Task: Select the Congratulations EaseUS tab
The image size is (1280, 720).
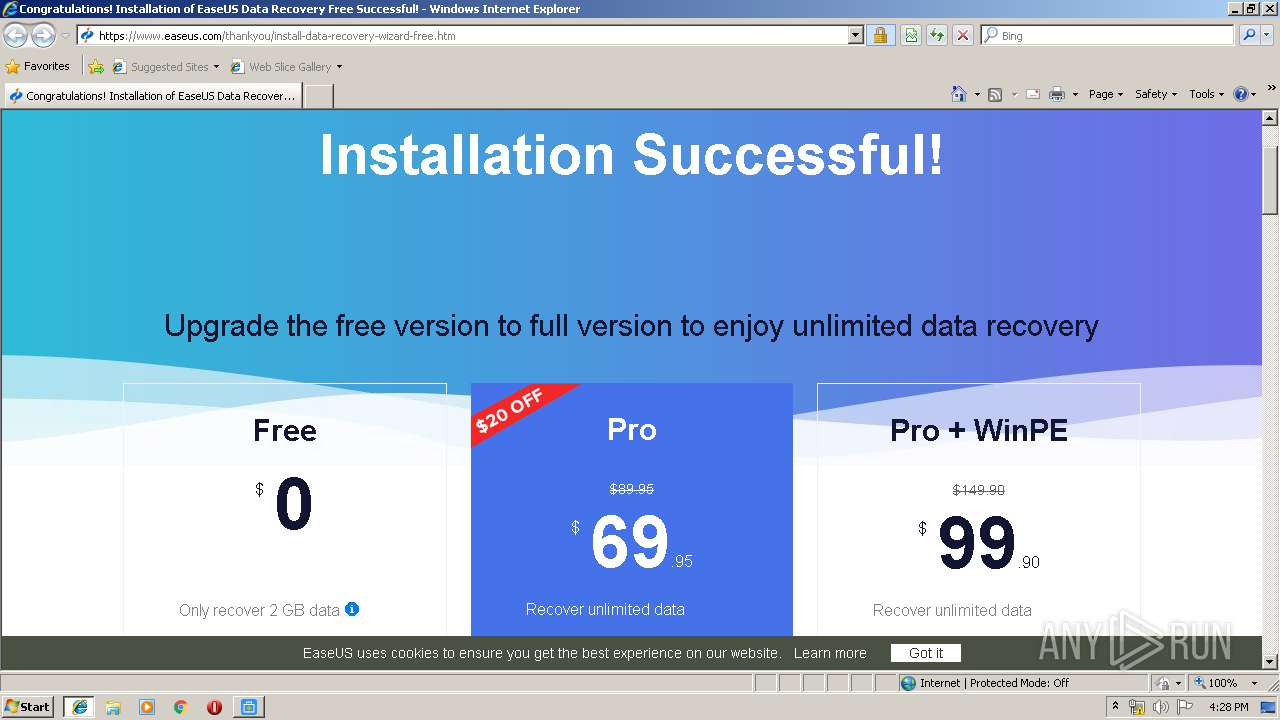Action: pyautogui.click(x=152, y=96)
